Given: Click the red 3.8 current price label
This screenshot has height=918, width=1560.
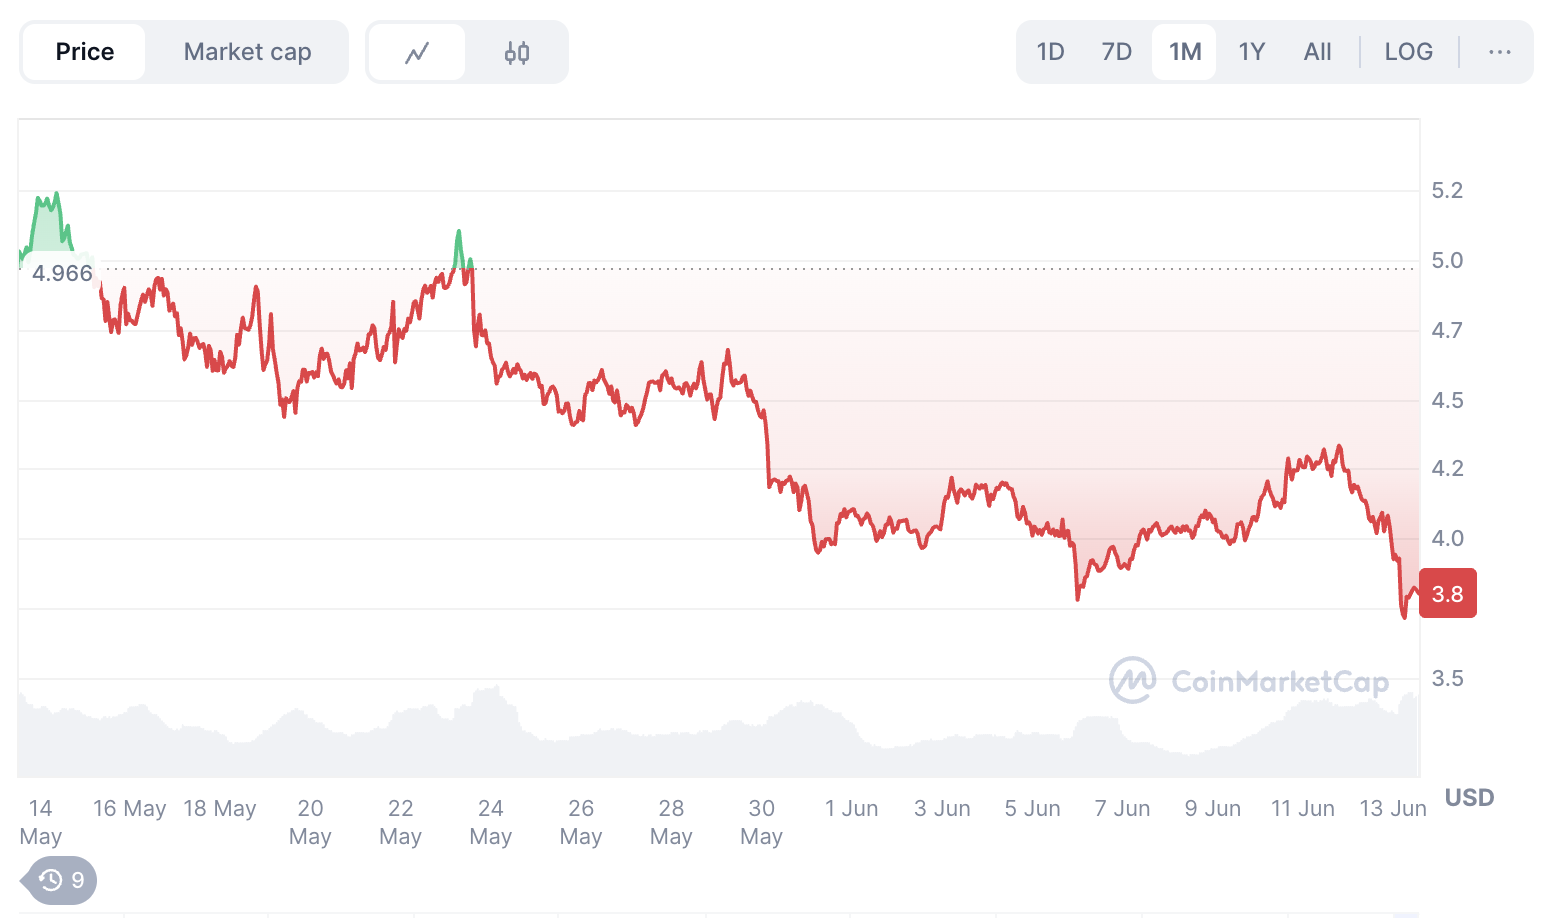Looking at the screenshot, I should (1447, 594).
